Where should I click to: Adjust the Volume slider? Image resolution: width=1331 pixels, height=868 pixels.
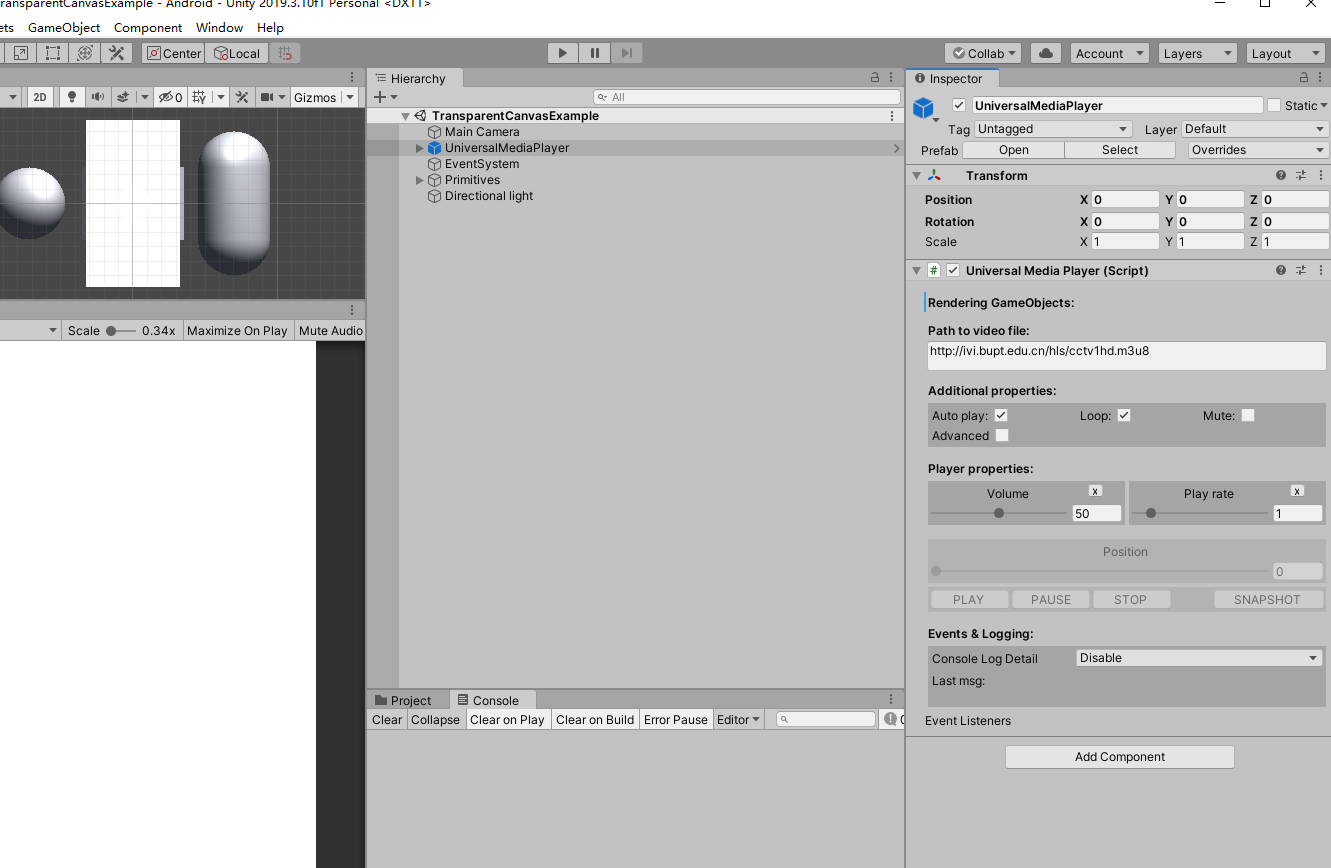click(998, 512)
